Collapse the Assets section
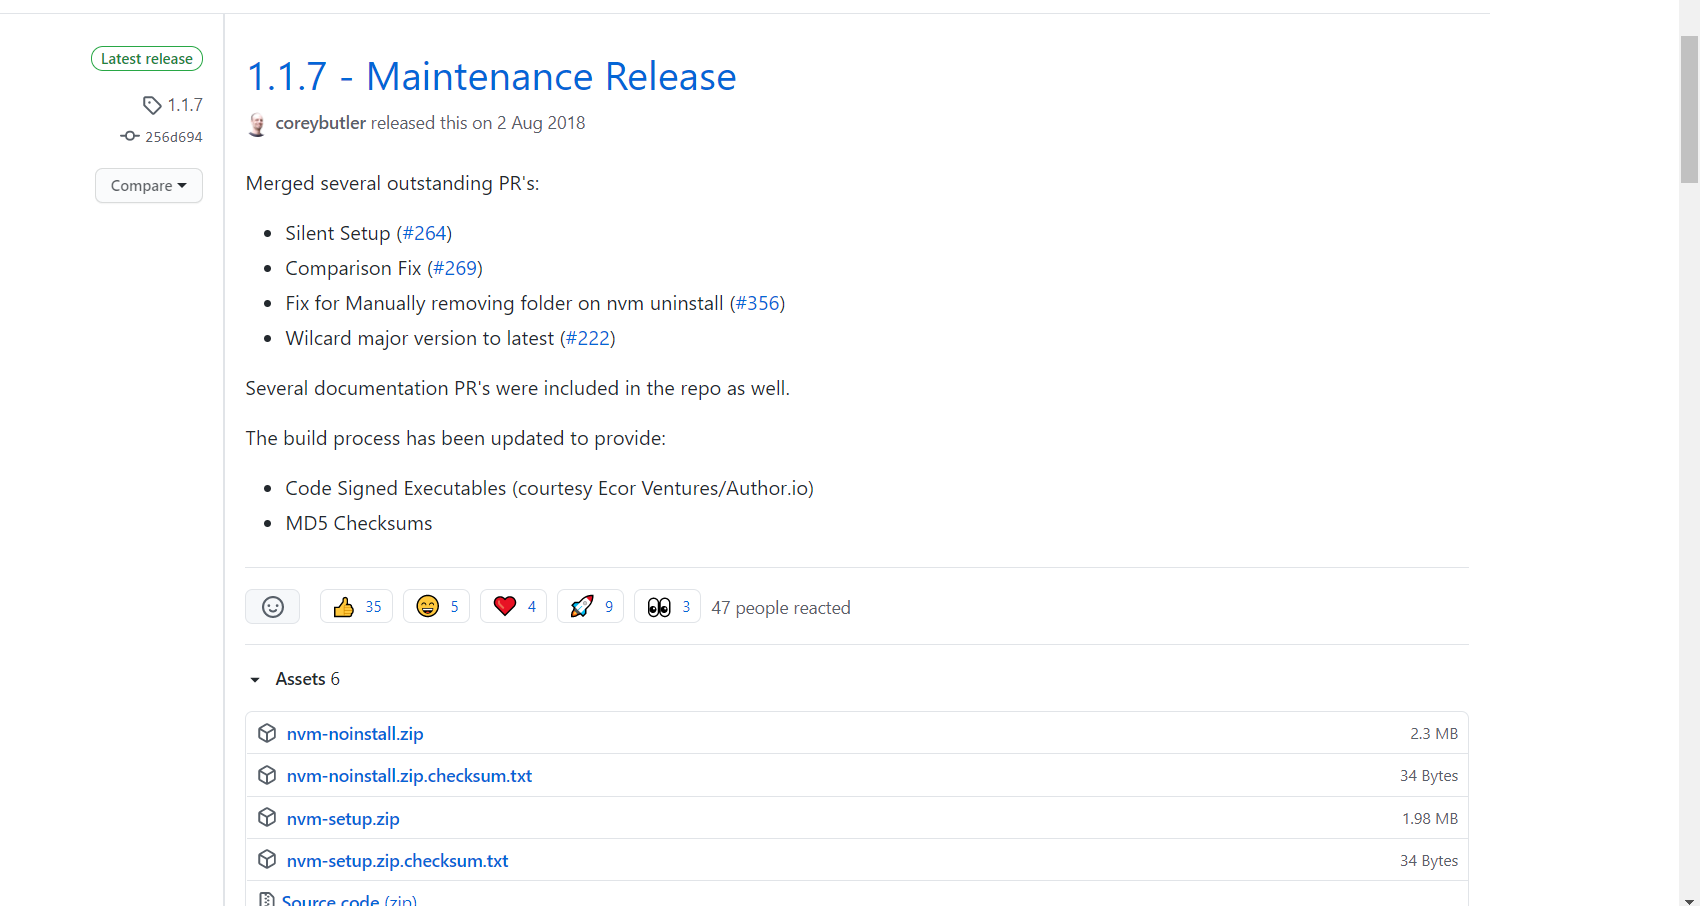Screen dimensions: 1700x906 (255, 679)
